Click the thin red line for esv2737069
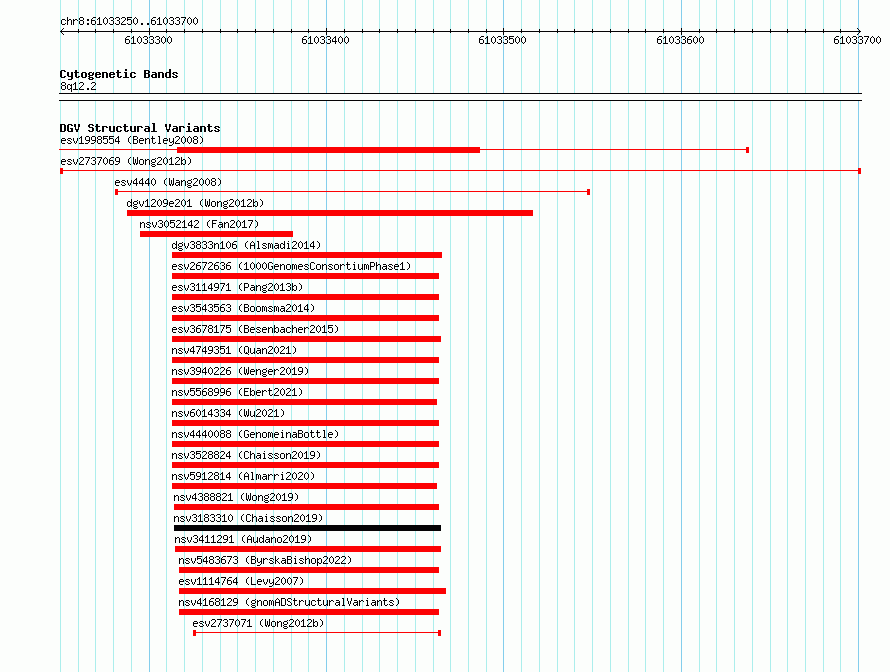890x672 pixels. (x=461, y=171)
